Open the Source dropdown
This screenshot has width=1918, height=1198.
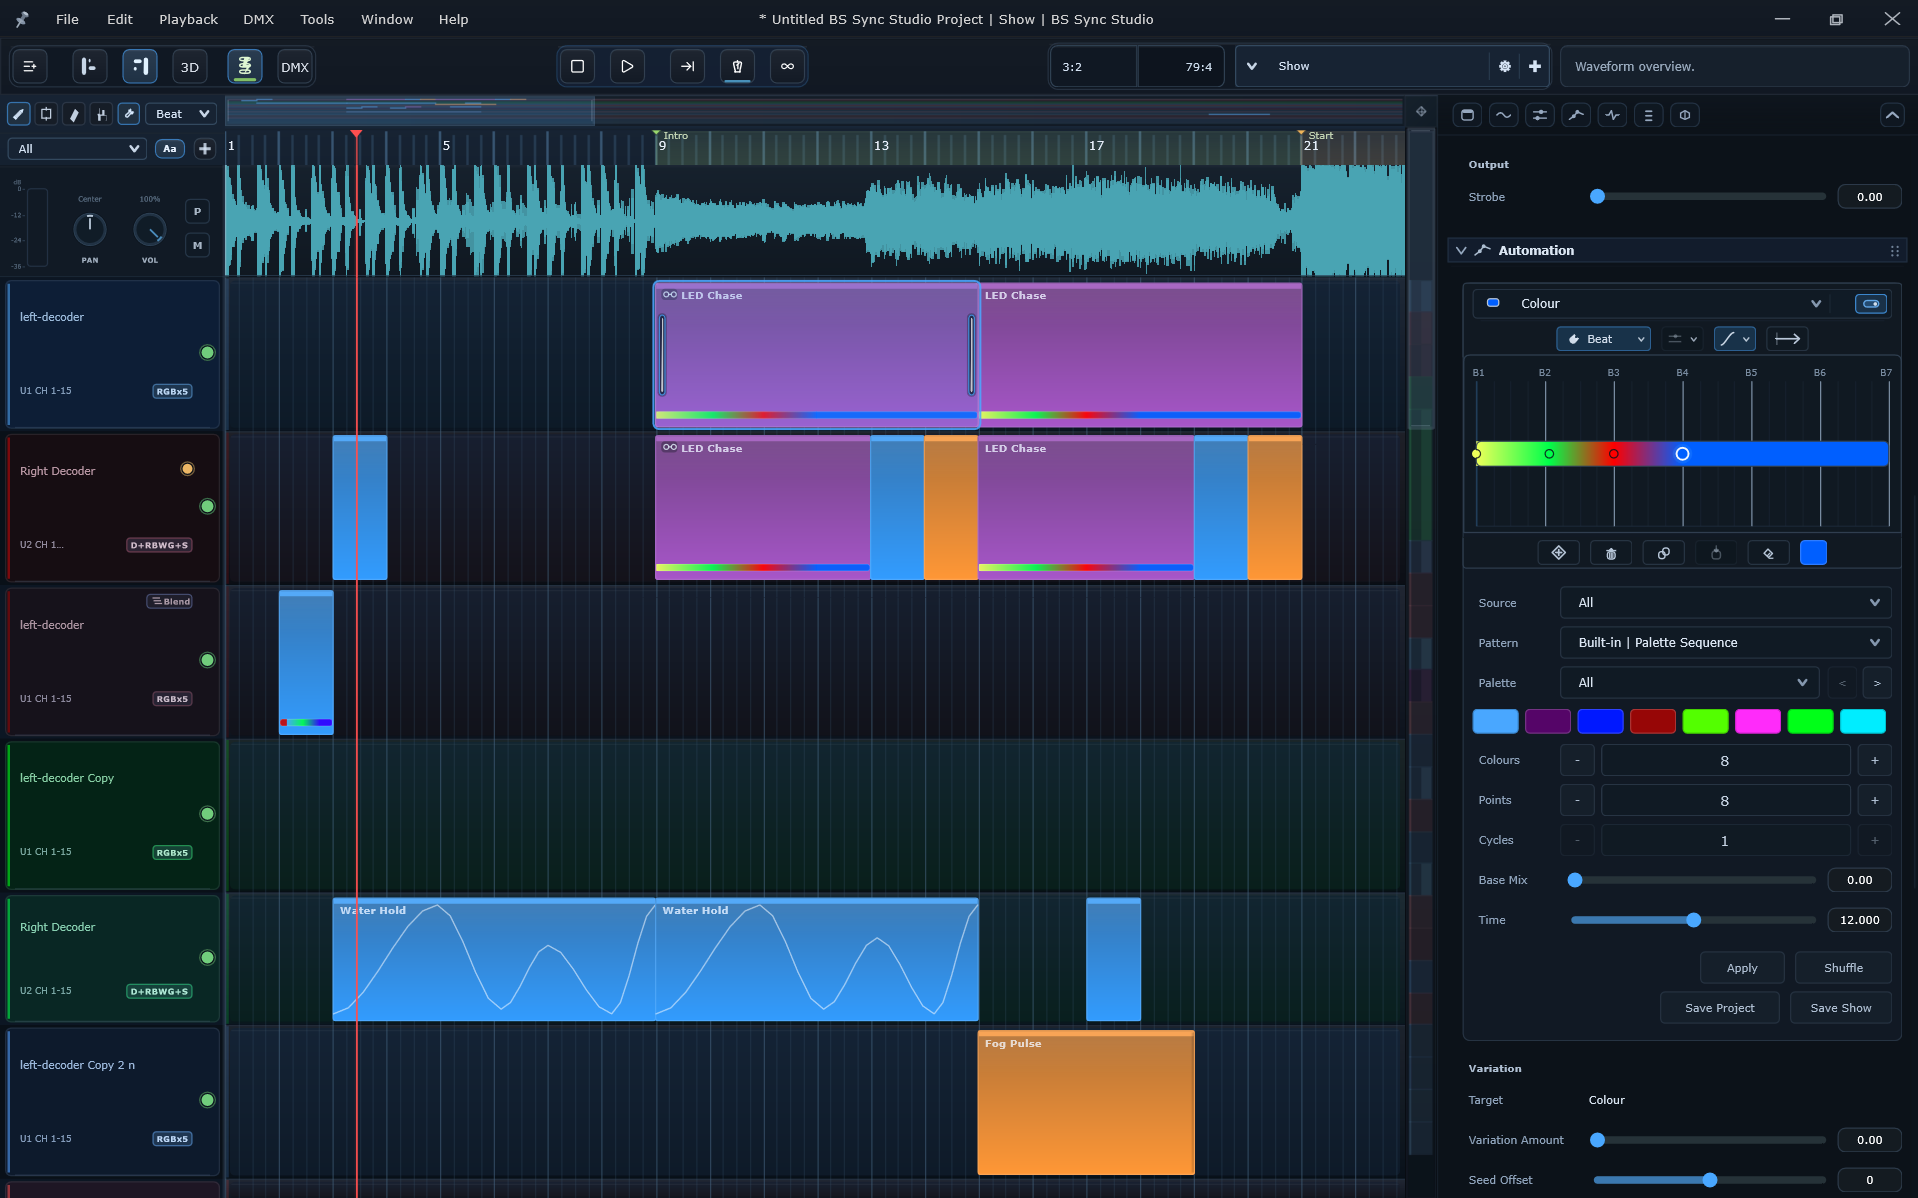pyautogui.click(x=1725, y=603)
